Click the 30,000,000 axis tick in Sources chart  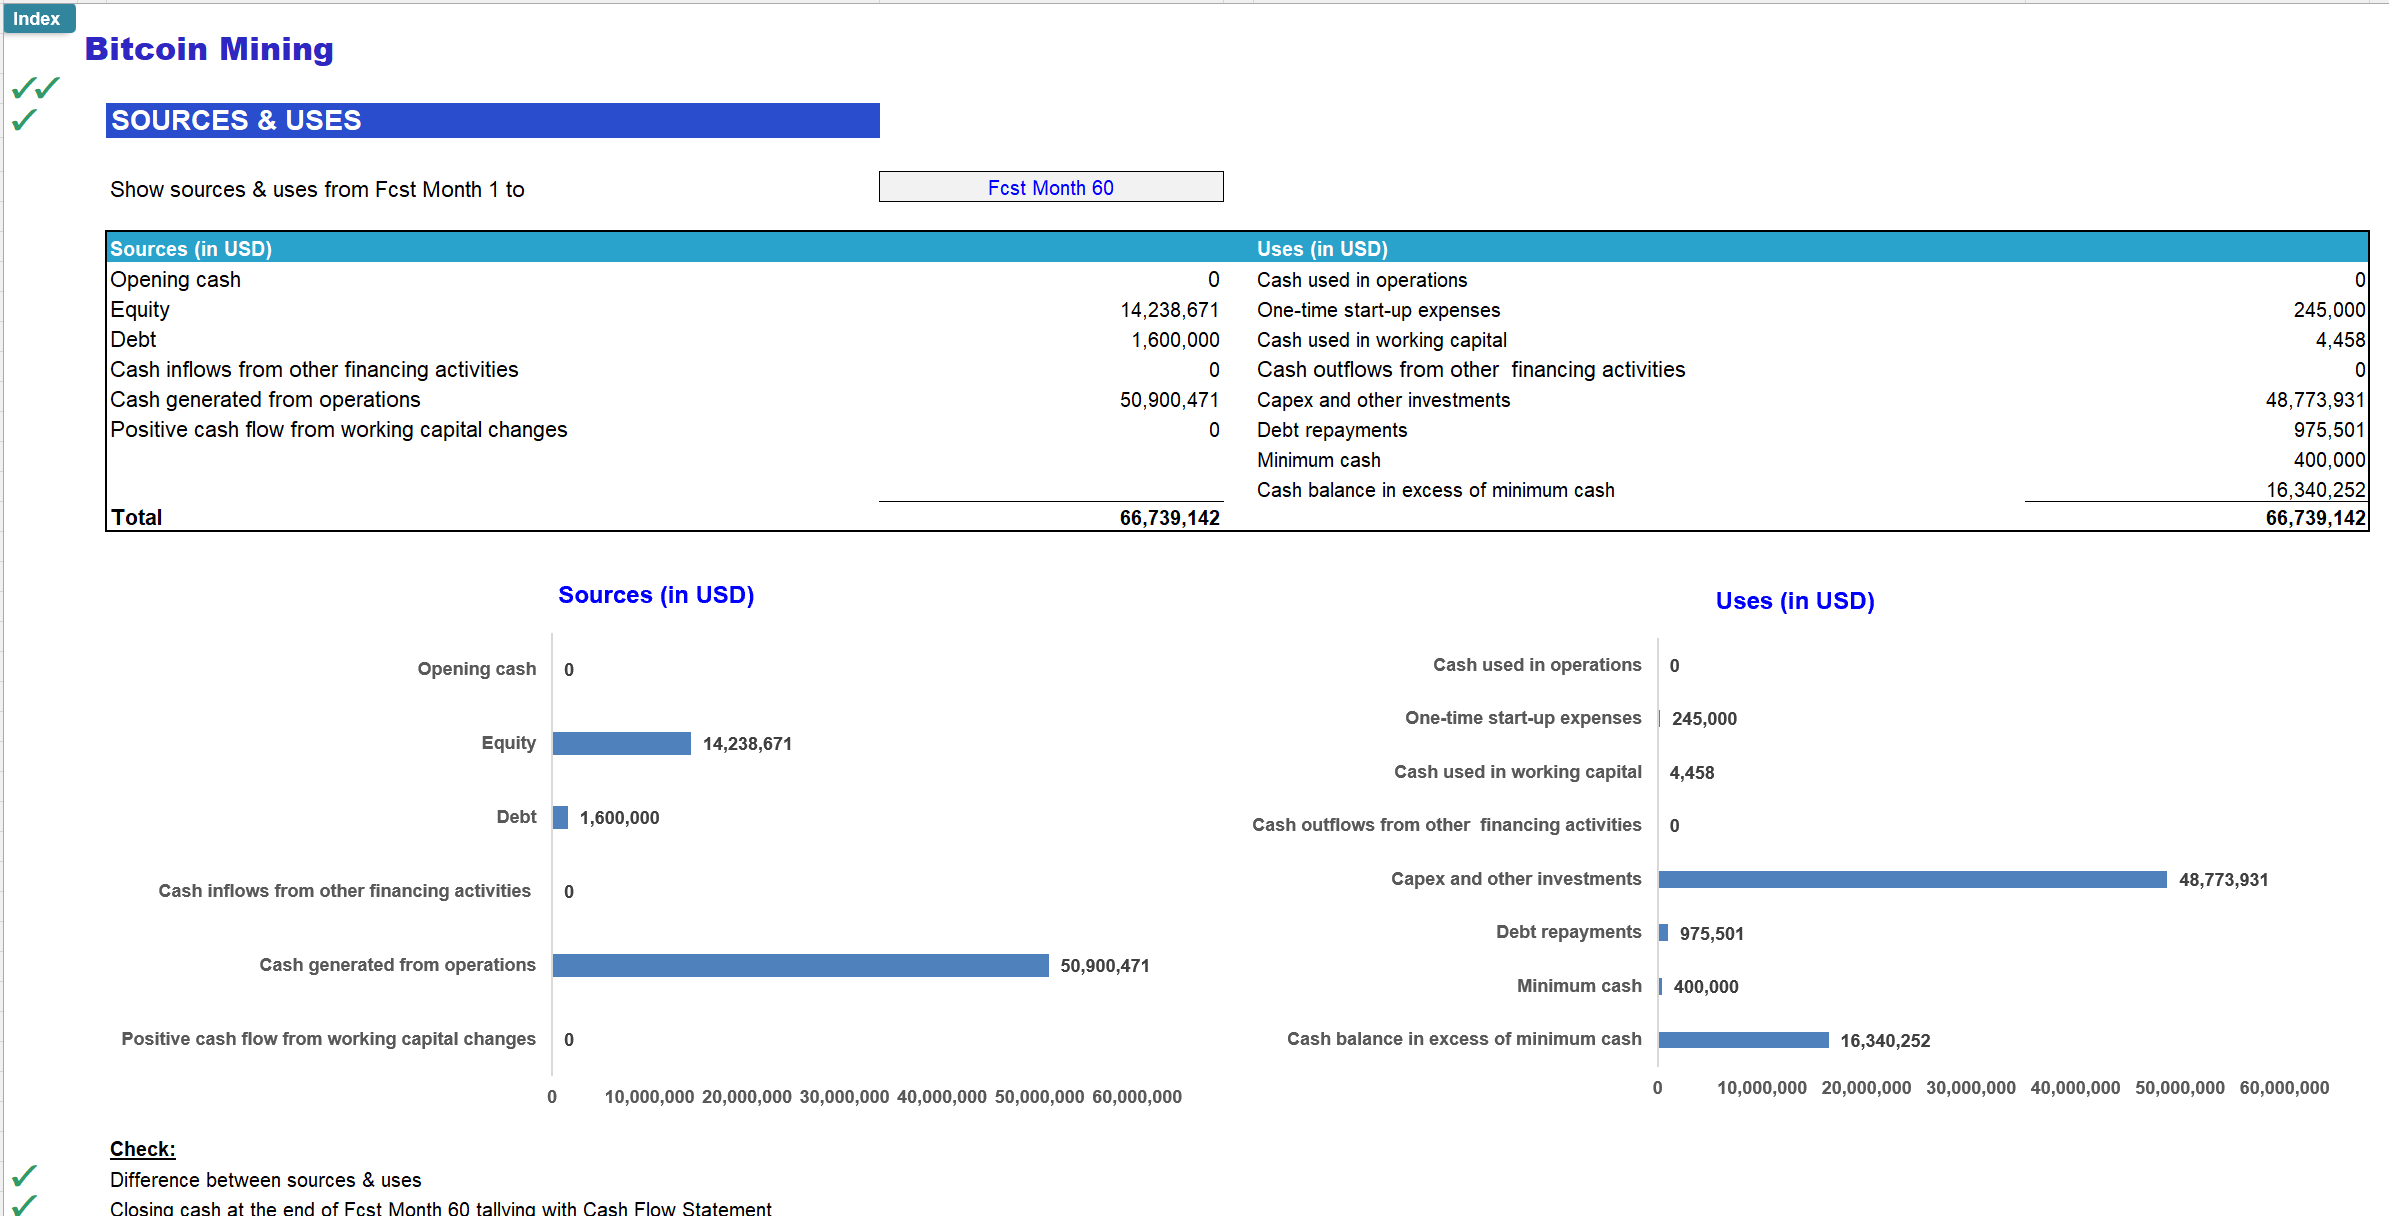tap(844, 1097)
